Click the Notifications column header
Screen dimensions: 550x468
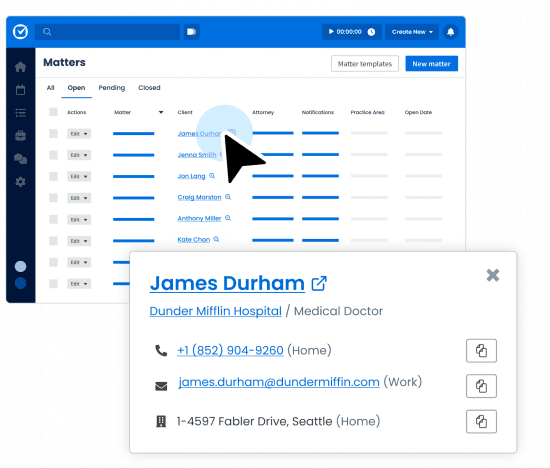pos(318,112)
